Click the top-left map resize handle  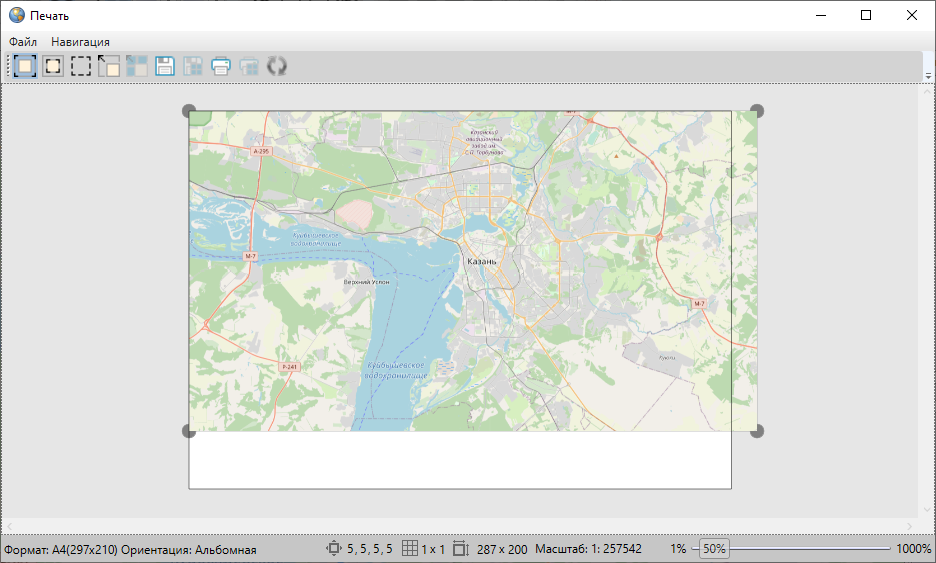click(x=189, y=111)
